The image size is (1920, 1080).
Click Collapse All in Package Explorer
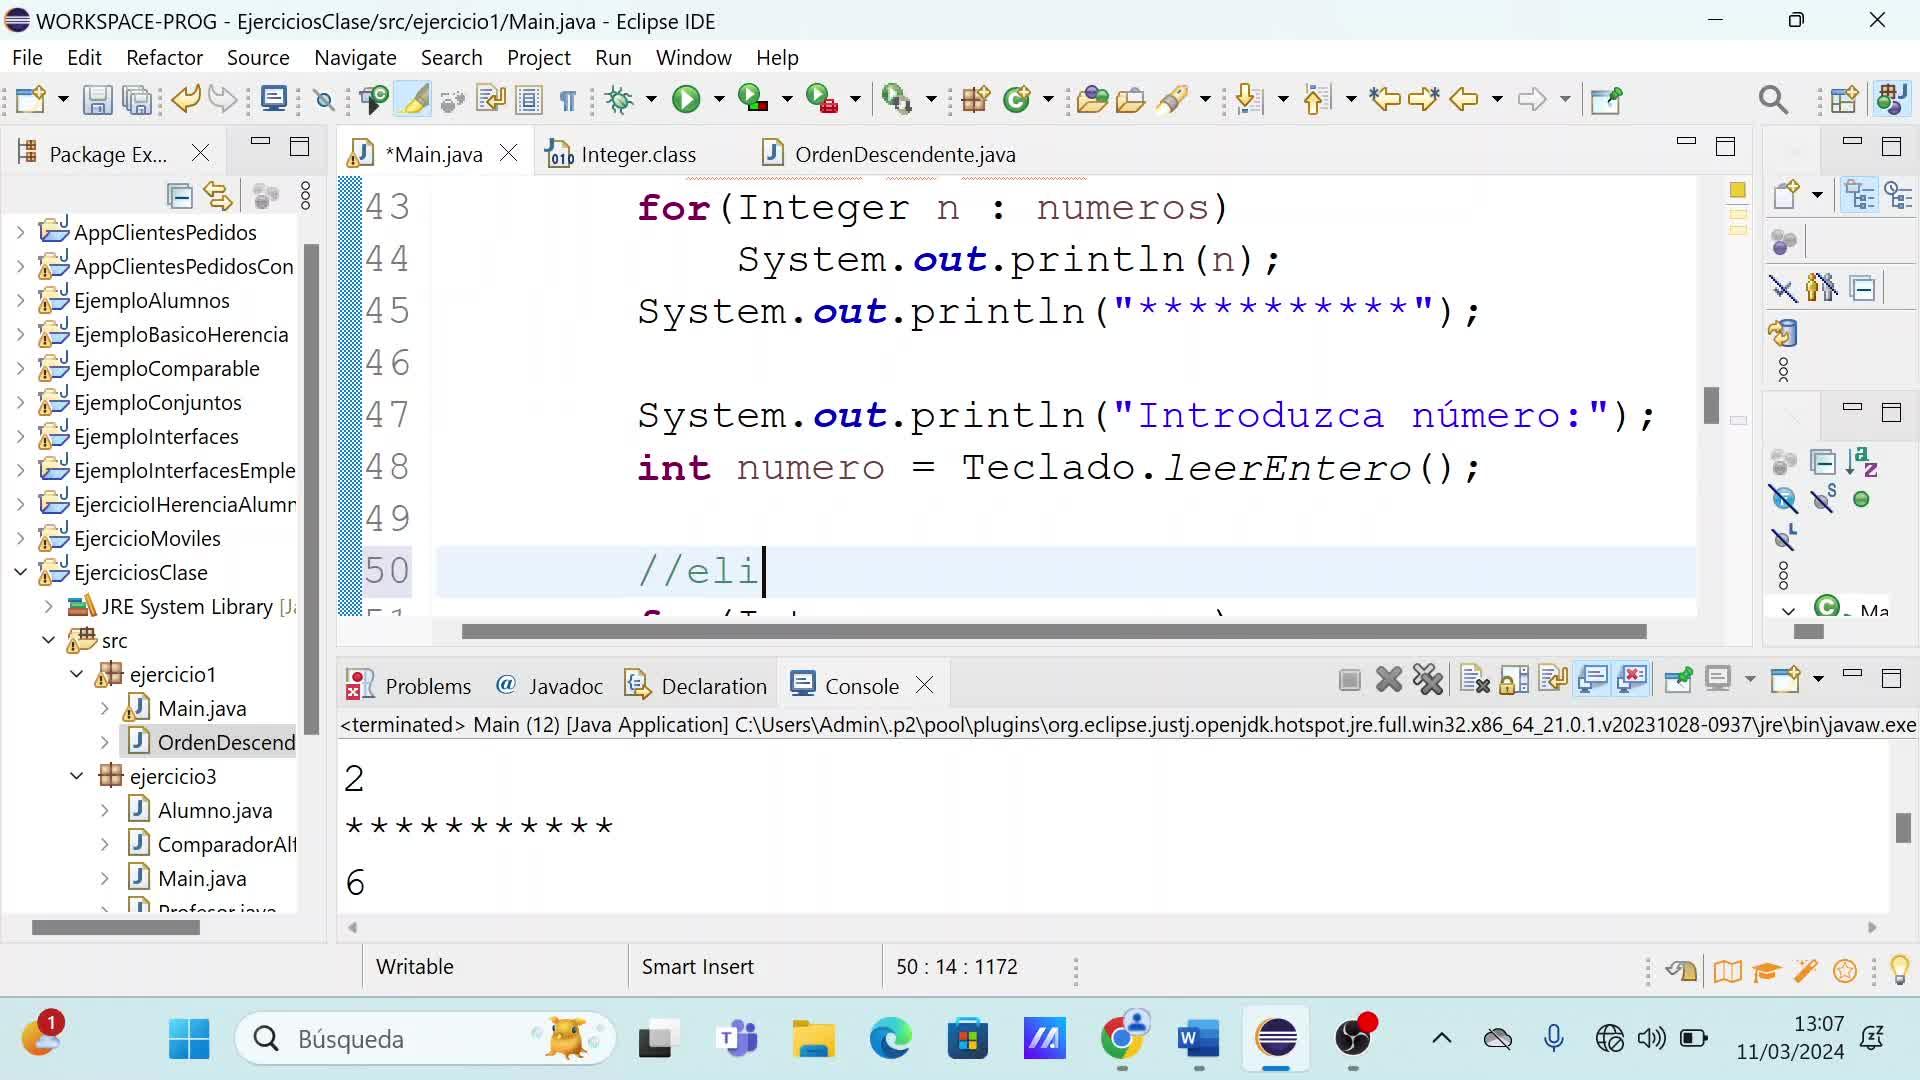180,196
